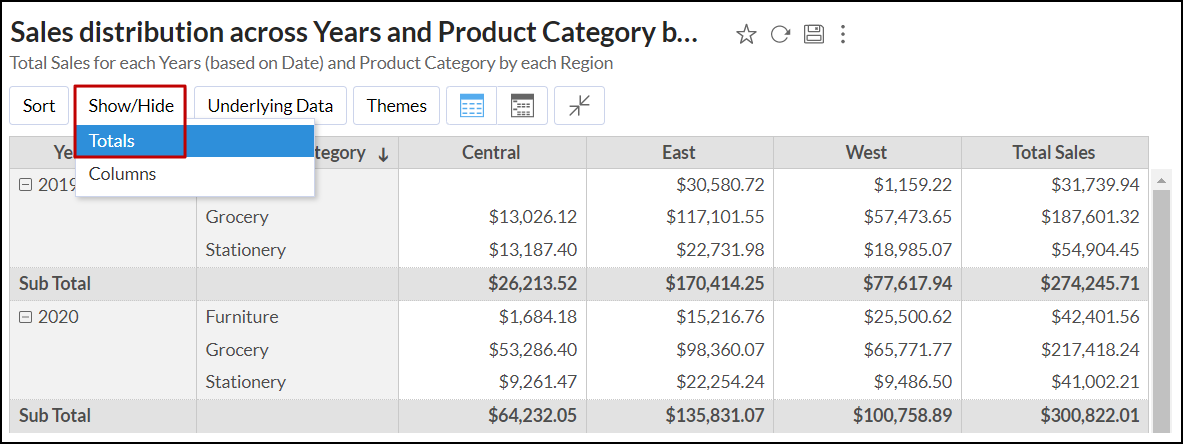
Task: Click the collapse arrows icon in toolbar
Action: pos(579,106)
